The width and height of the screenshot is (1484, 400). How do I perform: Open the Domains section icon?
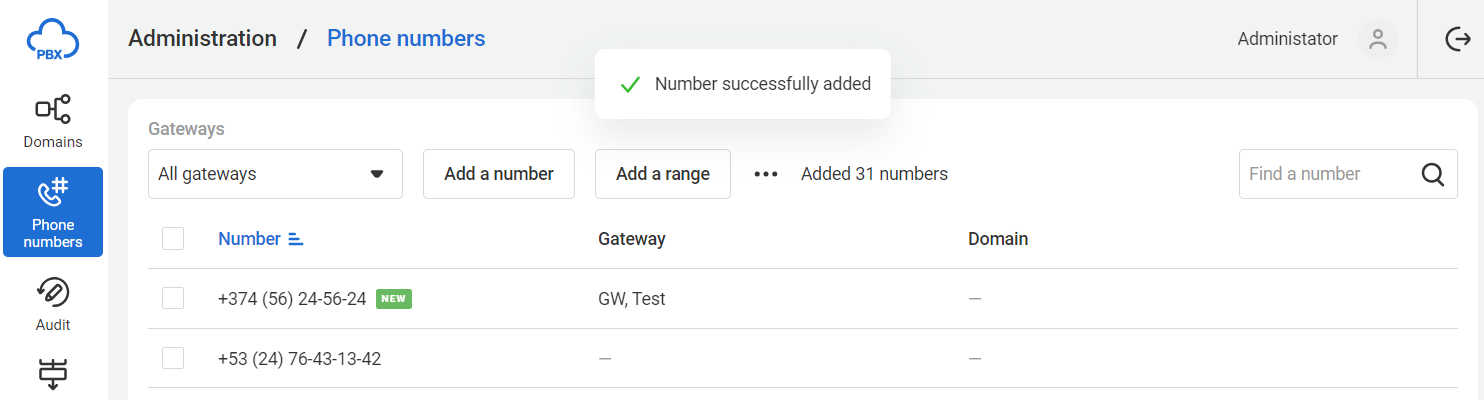click(x=53, y=109)
